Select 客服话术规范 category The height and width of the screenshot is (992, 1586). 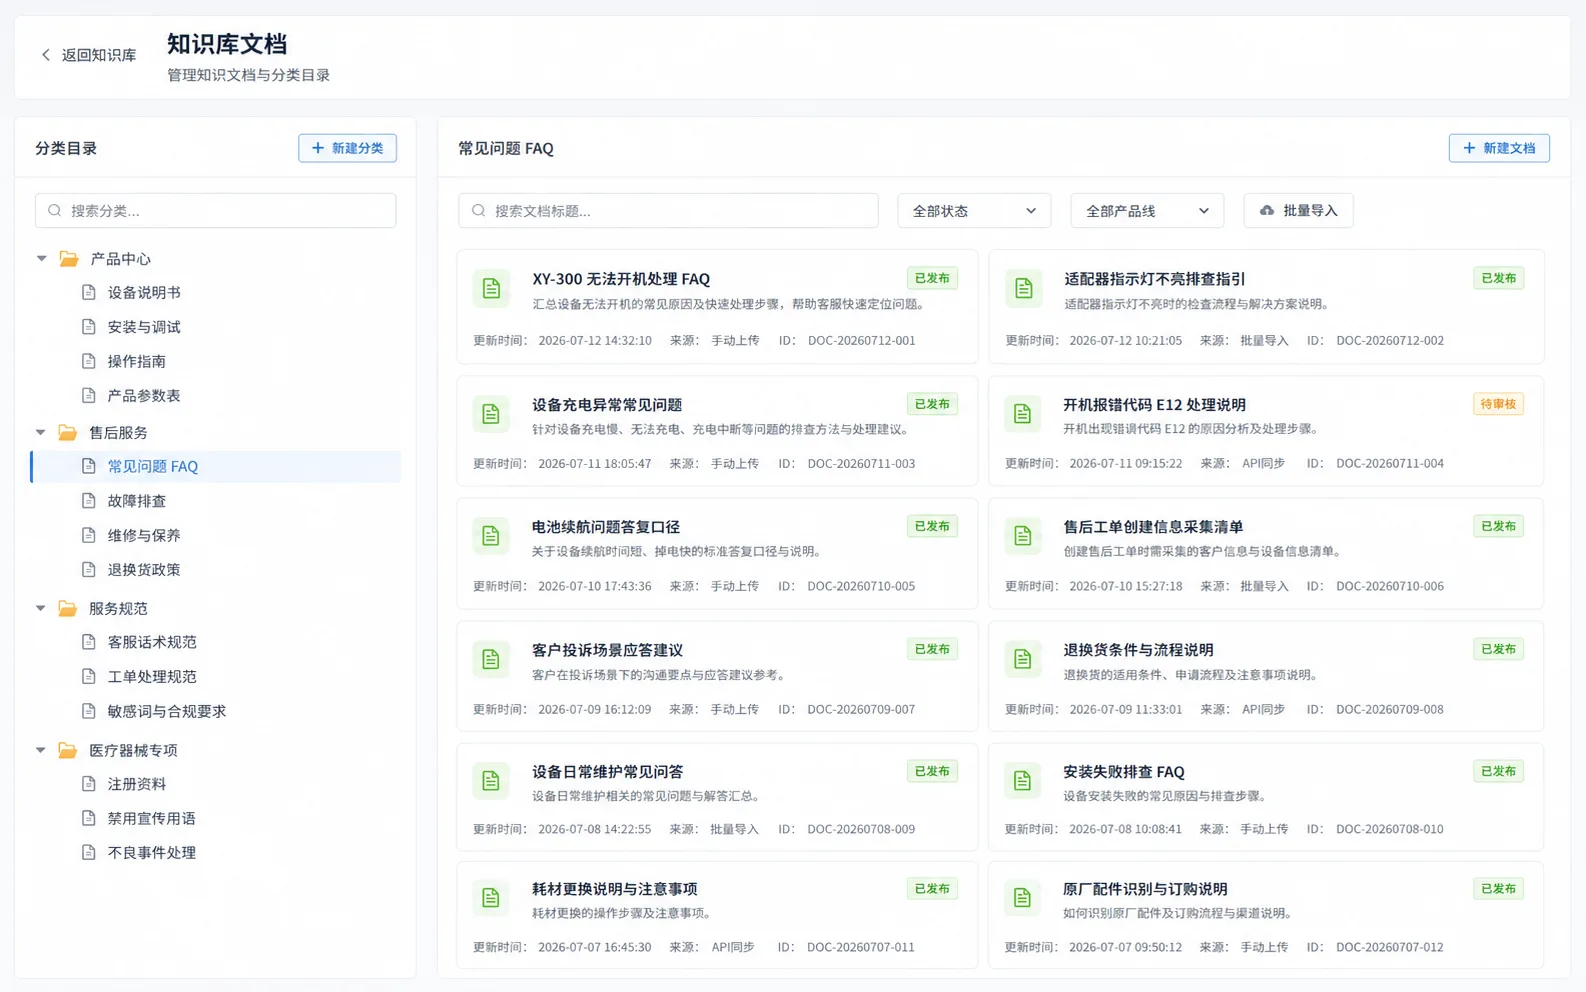tap(152, 642)
